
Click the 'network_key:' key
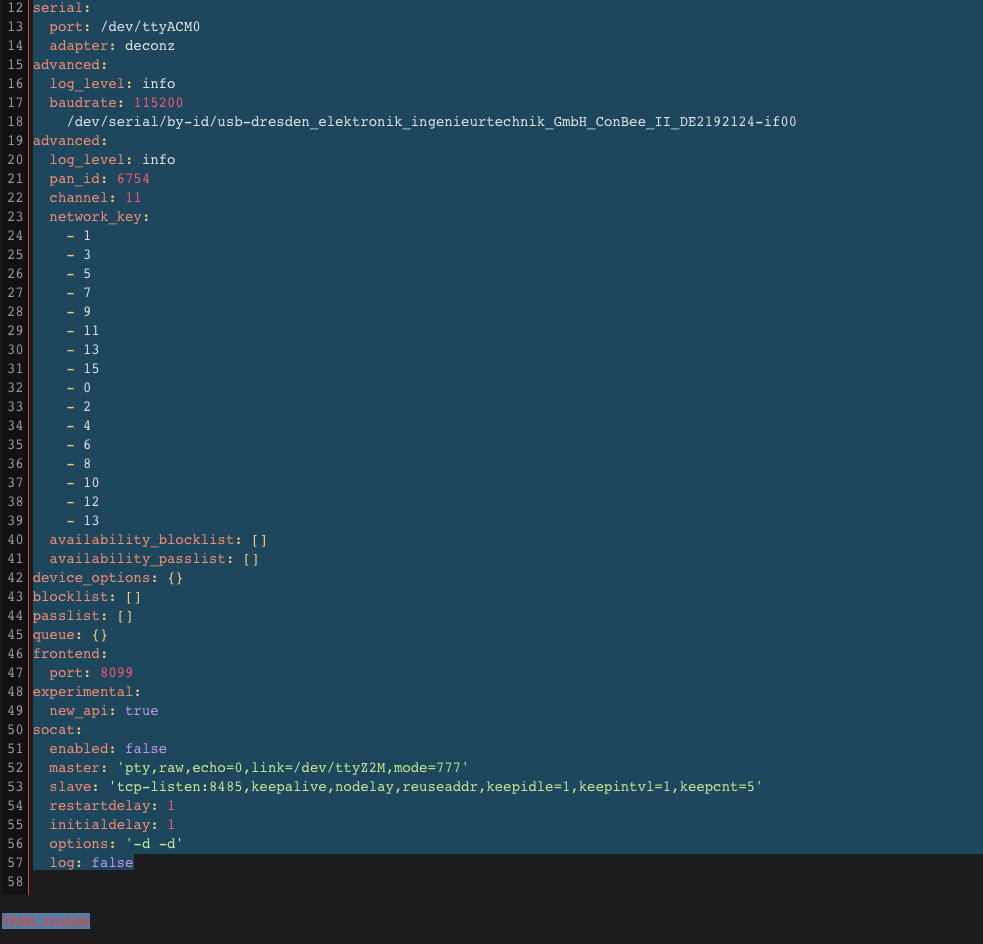tap(99, 217)
